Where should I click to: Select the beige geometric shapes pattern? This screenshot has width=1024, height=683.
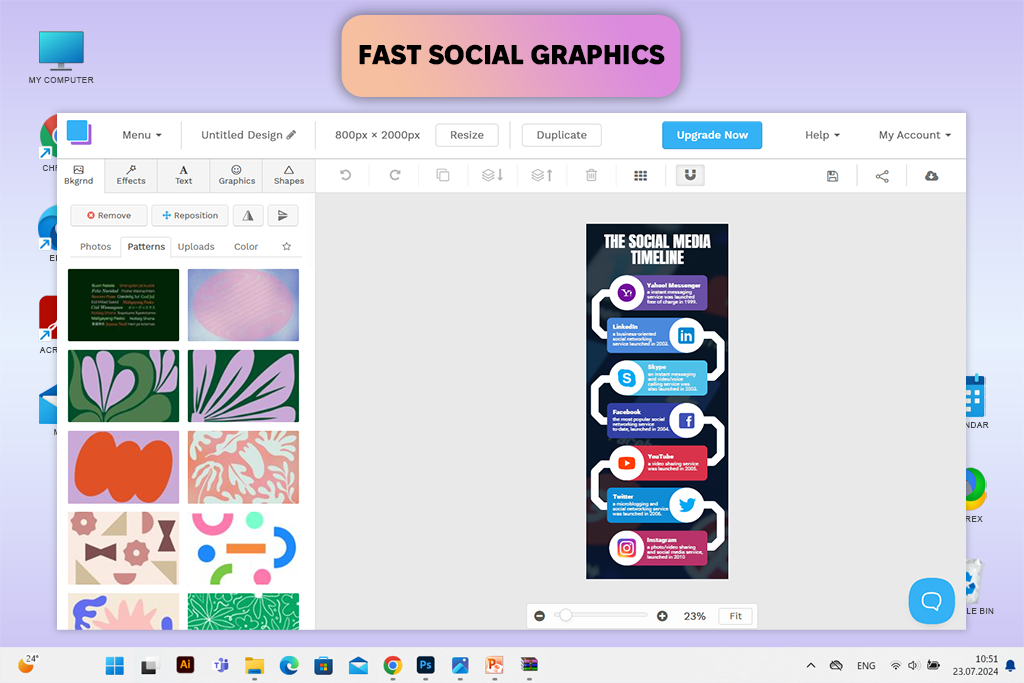point(123,548)
